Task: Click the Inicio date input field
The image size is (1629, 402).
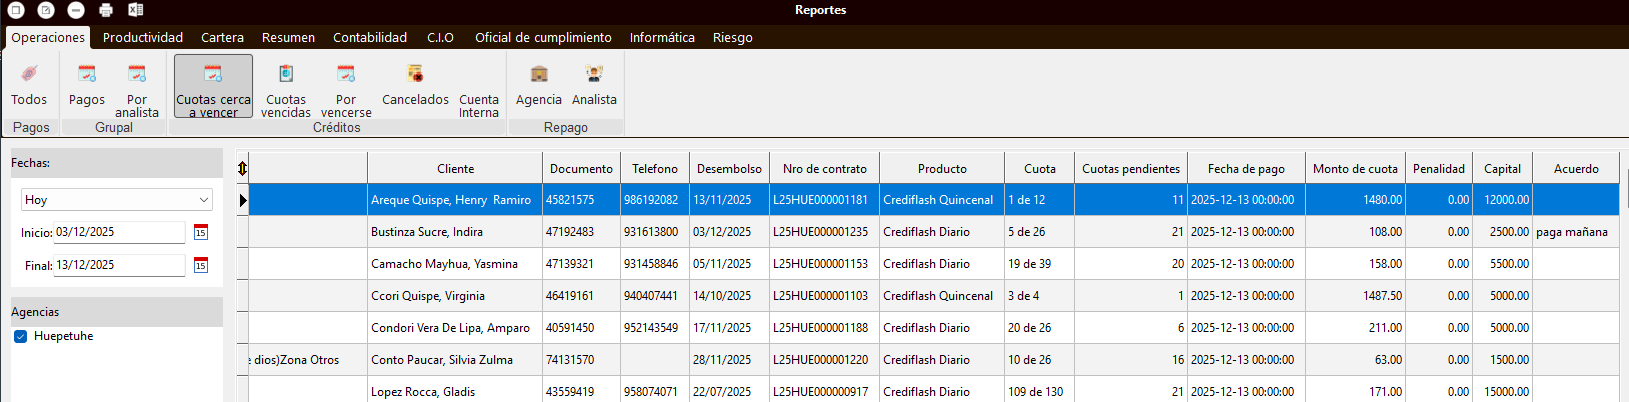Action: [119, 232]
